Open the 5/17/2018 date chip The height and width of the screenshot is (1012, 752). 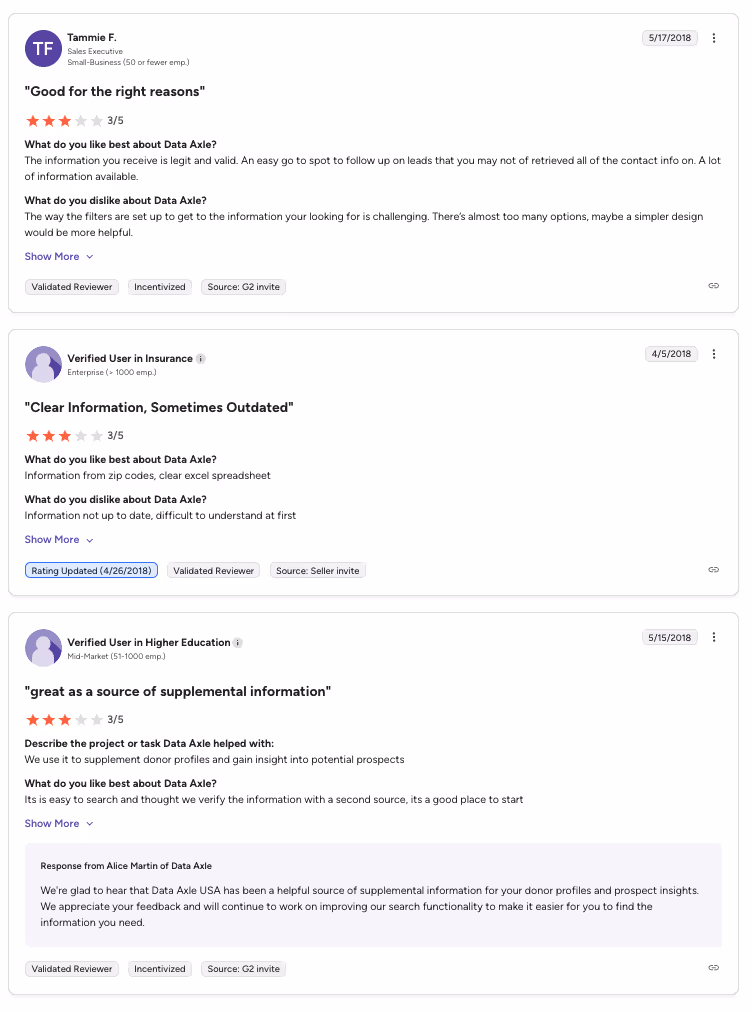click(669, 37)
